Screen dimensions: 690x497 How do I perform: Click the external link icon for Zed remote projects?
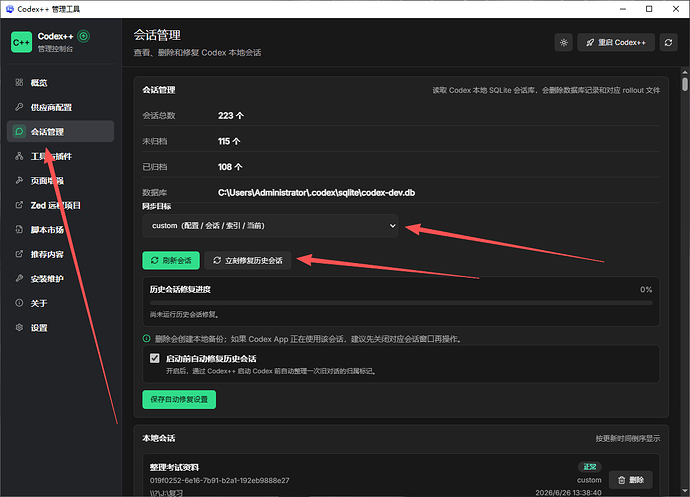point(19,205)
